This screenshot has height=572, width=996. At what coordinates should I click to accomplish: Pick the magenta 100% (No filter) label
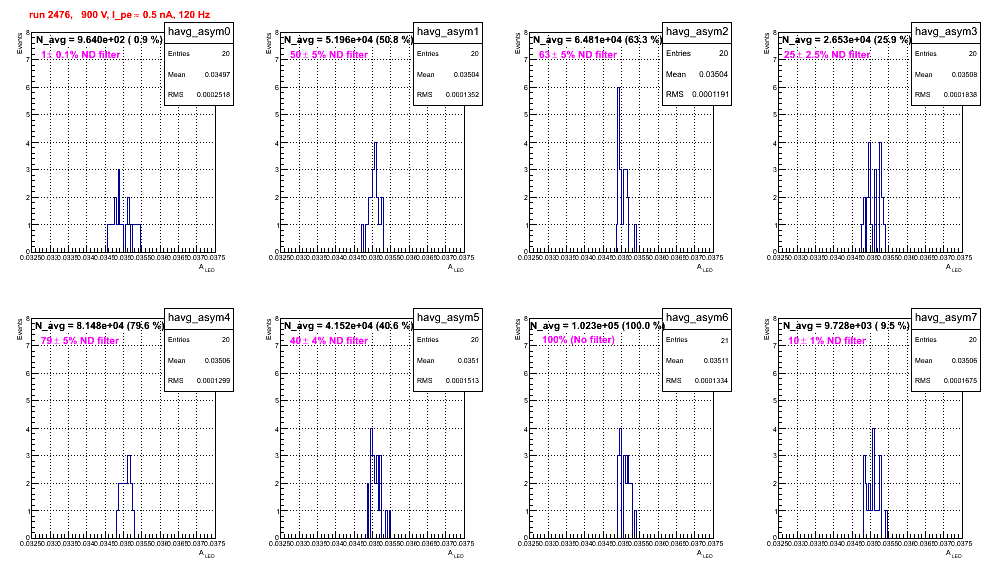pos(578,340)
